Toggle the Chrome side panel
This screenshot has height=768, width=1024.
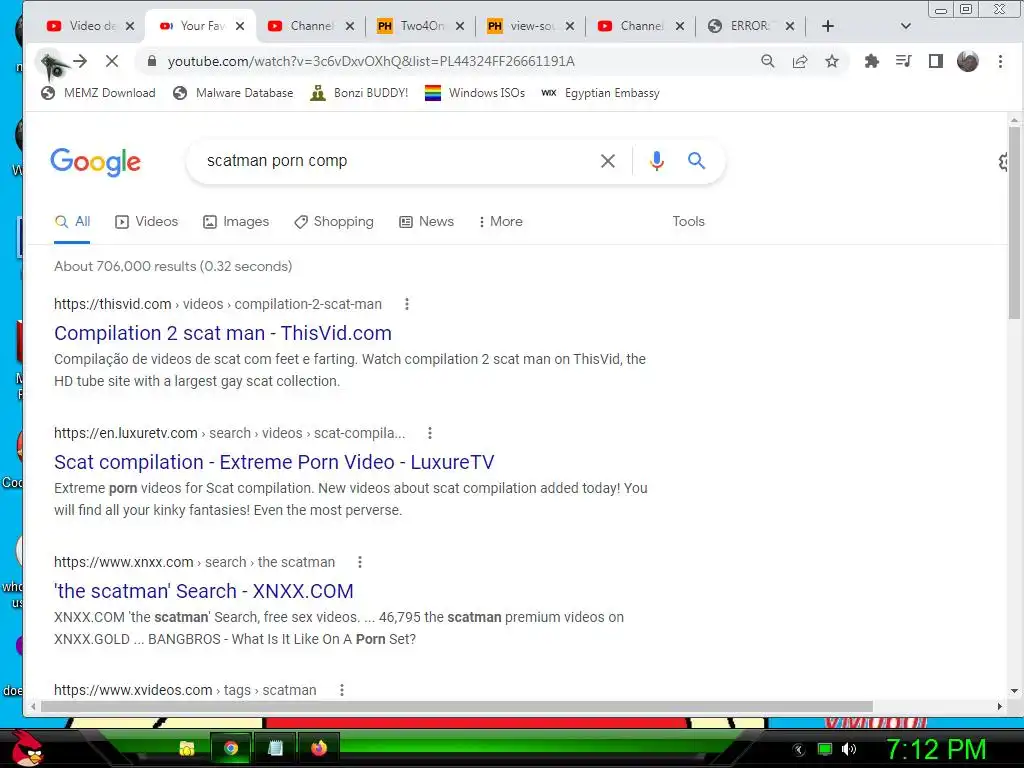pos(936,61)
